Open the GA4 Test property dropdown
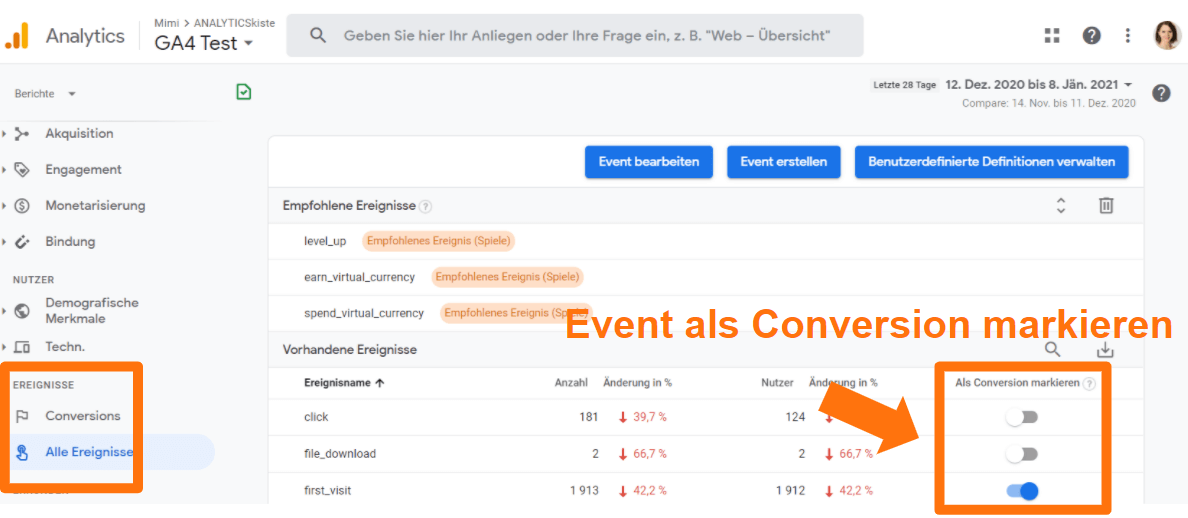 pos(204,43)
